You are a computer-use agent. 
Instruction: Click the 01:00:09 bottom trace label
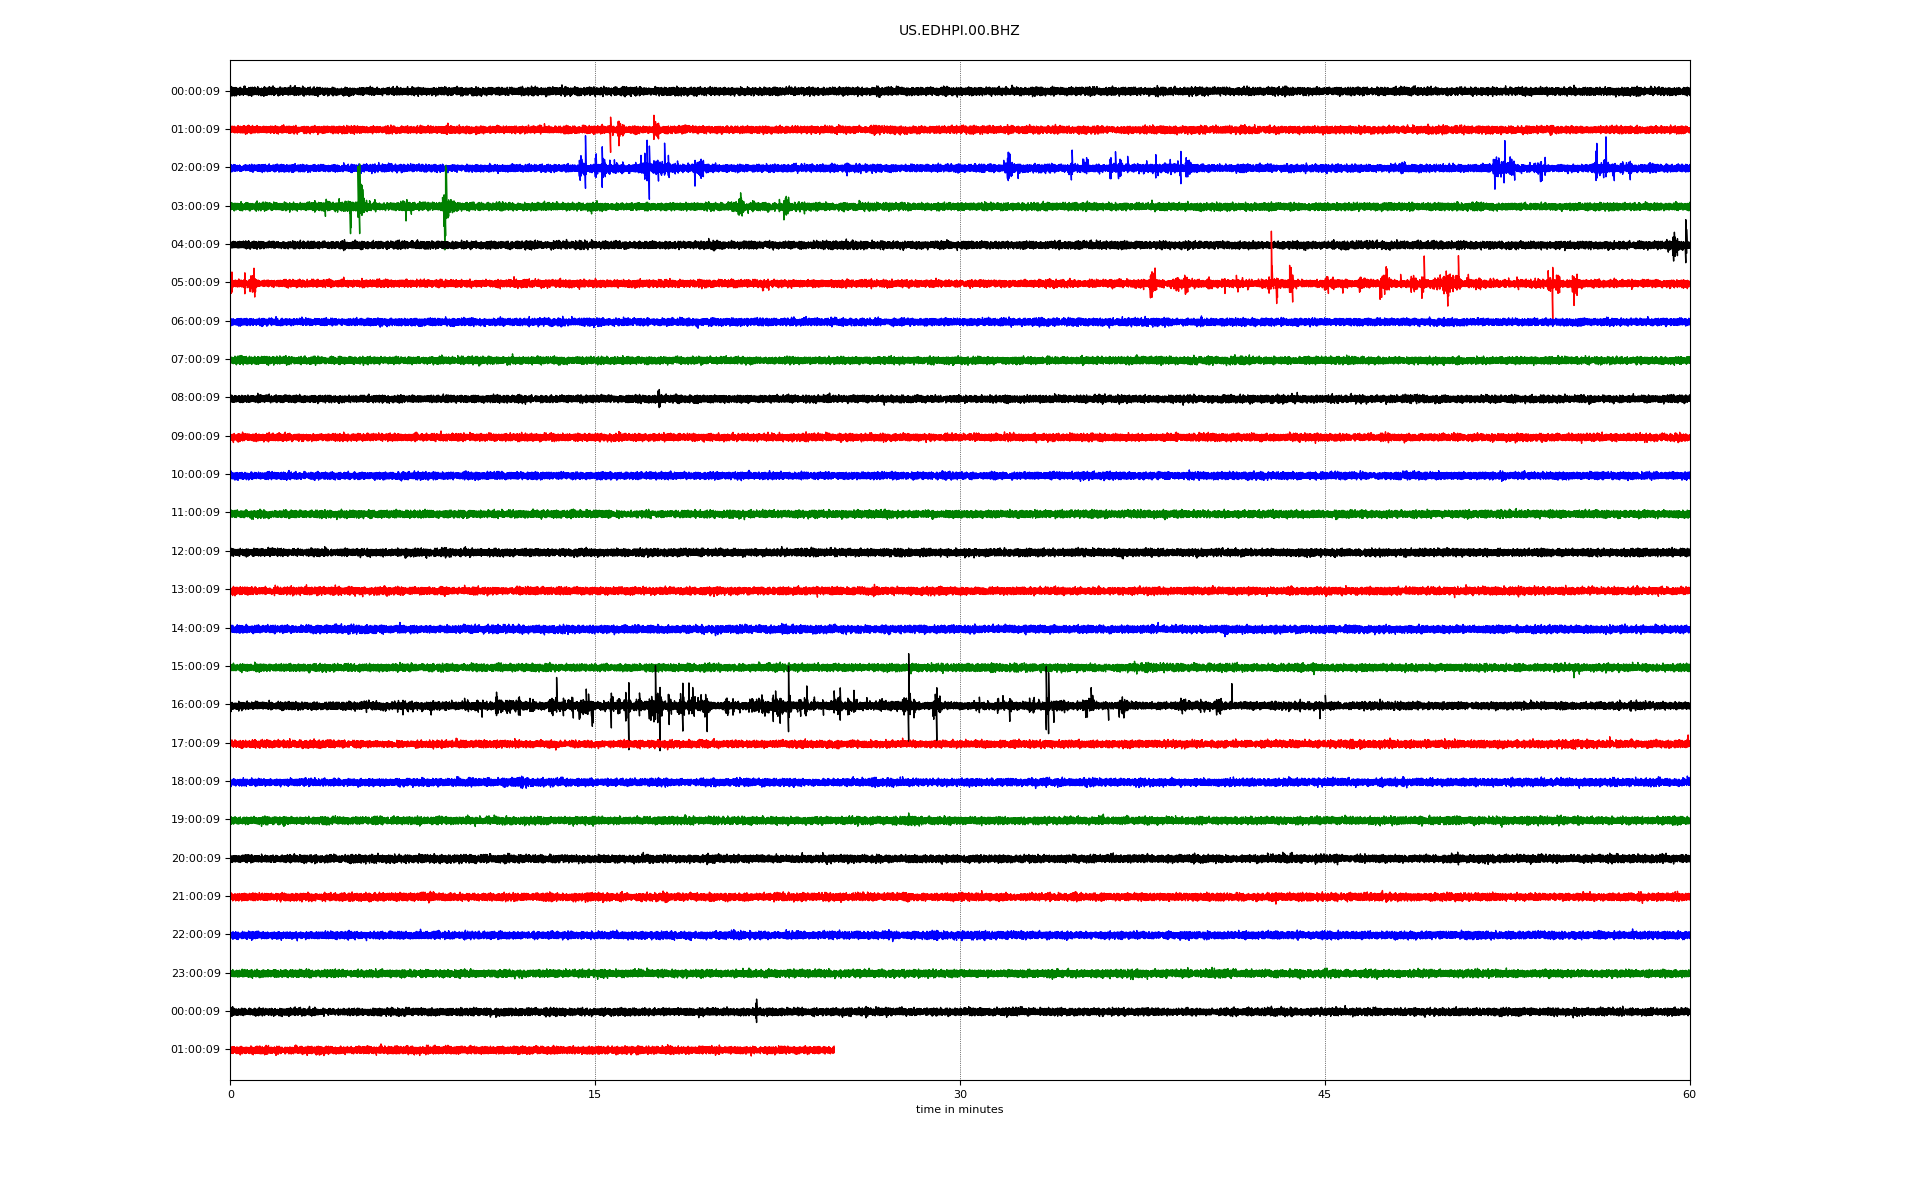click(x=195, y=1050)
